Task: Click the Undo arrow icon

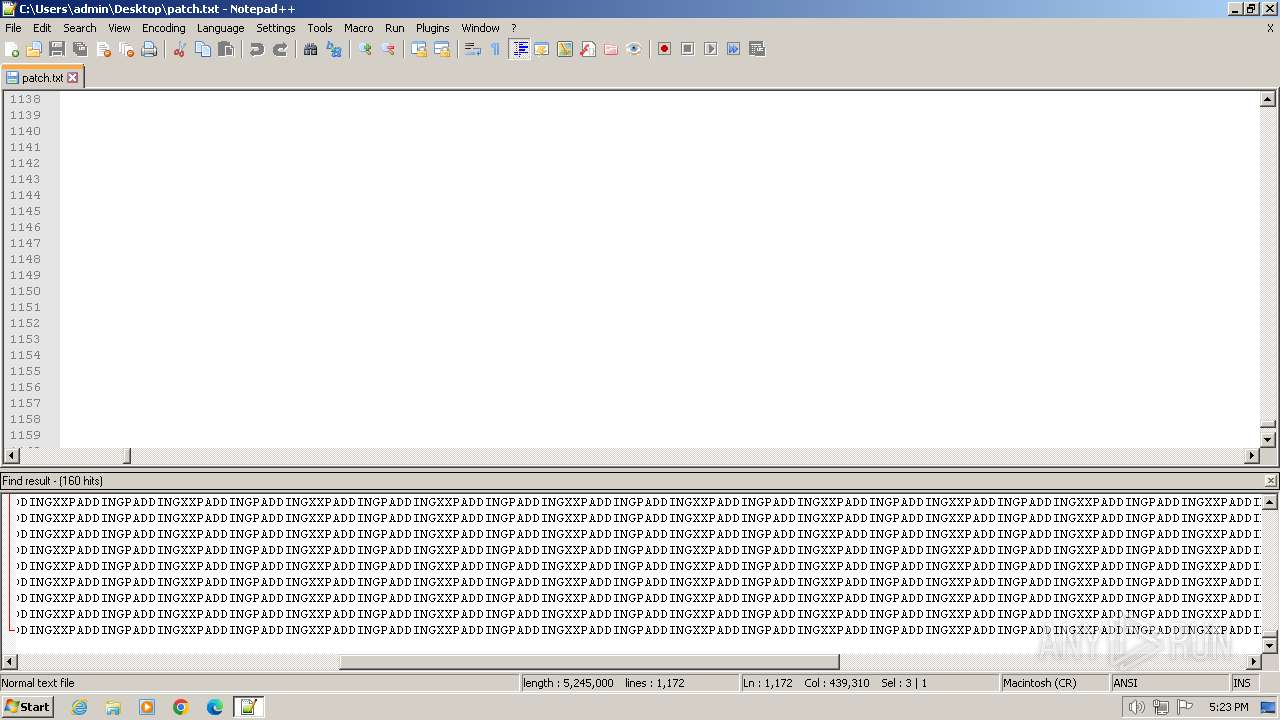Action: (257, 49)
